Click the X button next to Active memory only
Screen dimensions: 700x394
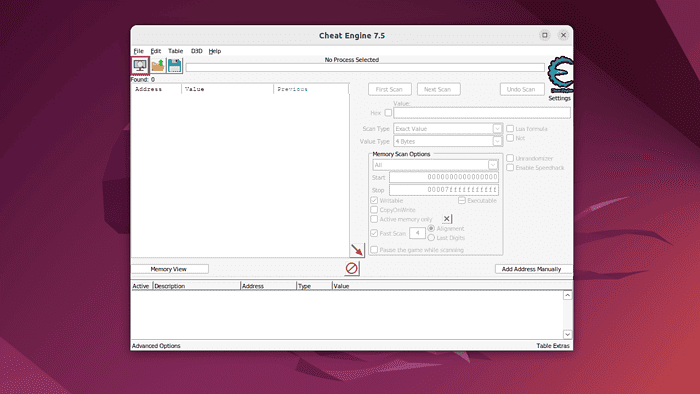(x=447, y=219)
